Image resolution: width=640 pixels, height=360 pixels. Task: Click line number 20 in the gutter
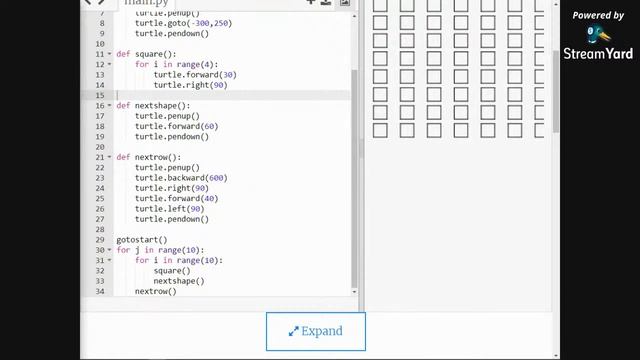(x=100, y=147)
